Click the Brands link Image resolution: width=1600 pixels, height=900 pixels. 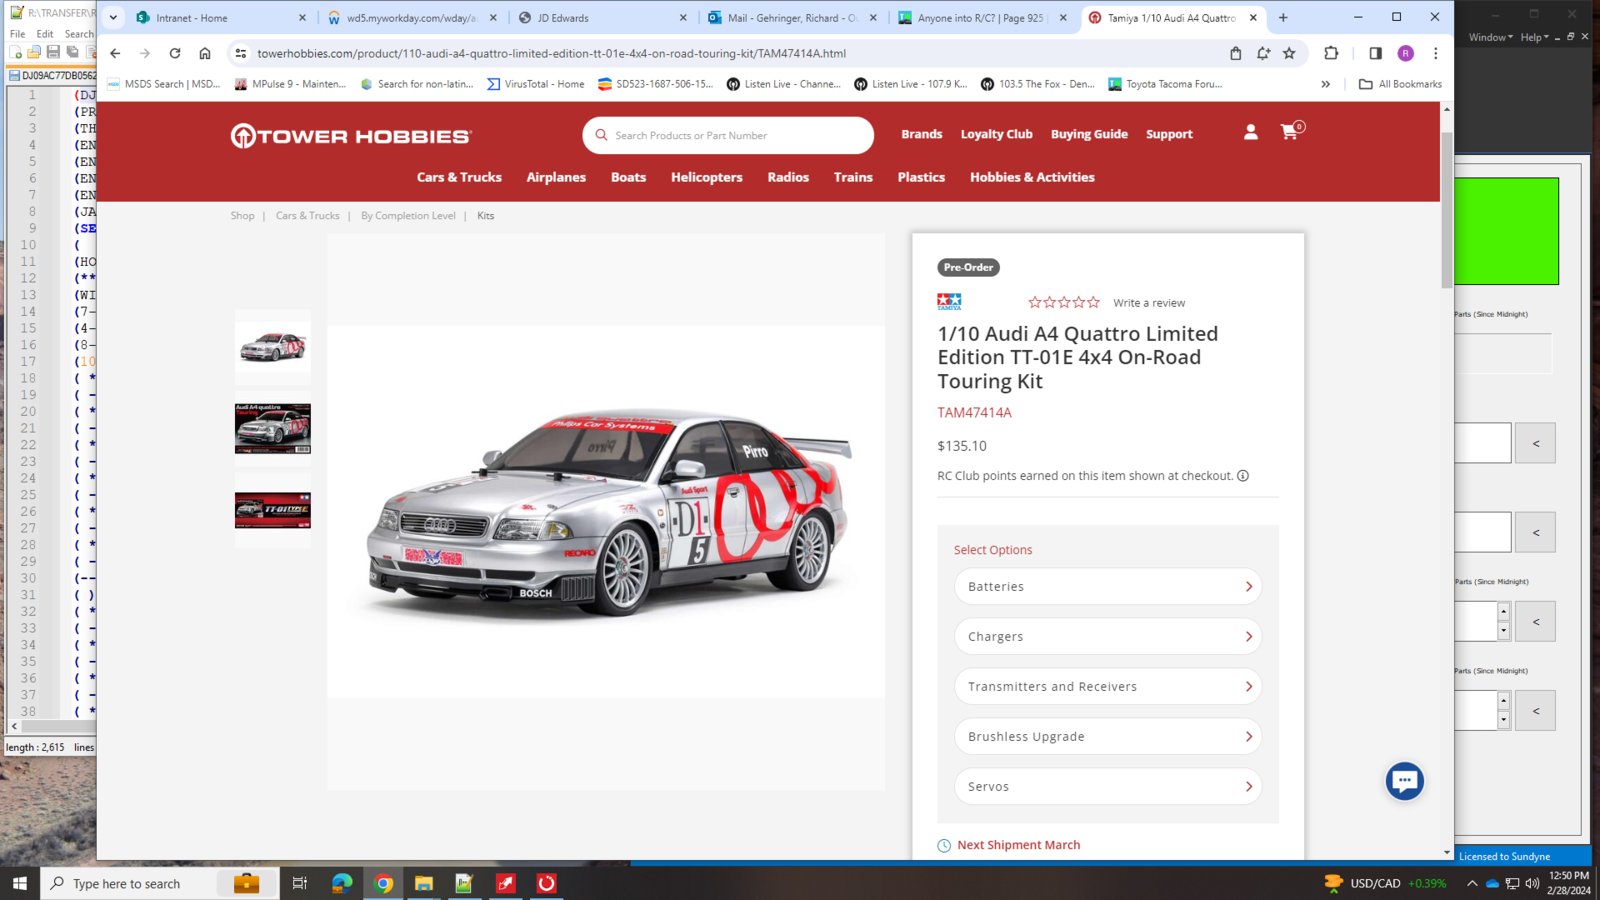coord(921,134)
